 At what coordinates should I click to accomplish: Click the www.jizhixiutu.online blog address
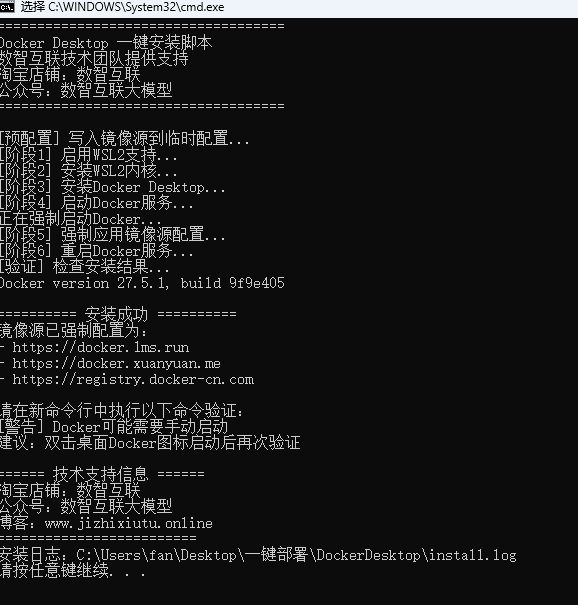[128, 524]
